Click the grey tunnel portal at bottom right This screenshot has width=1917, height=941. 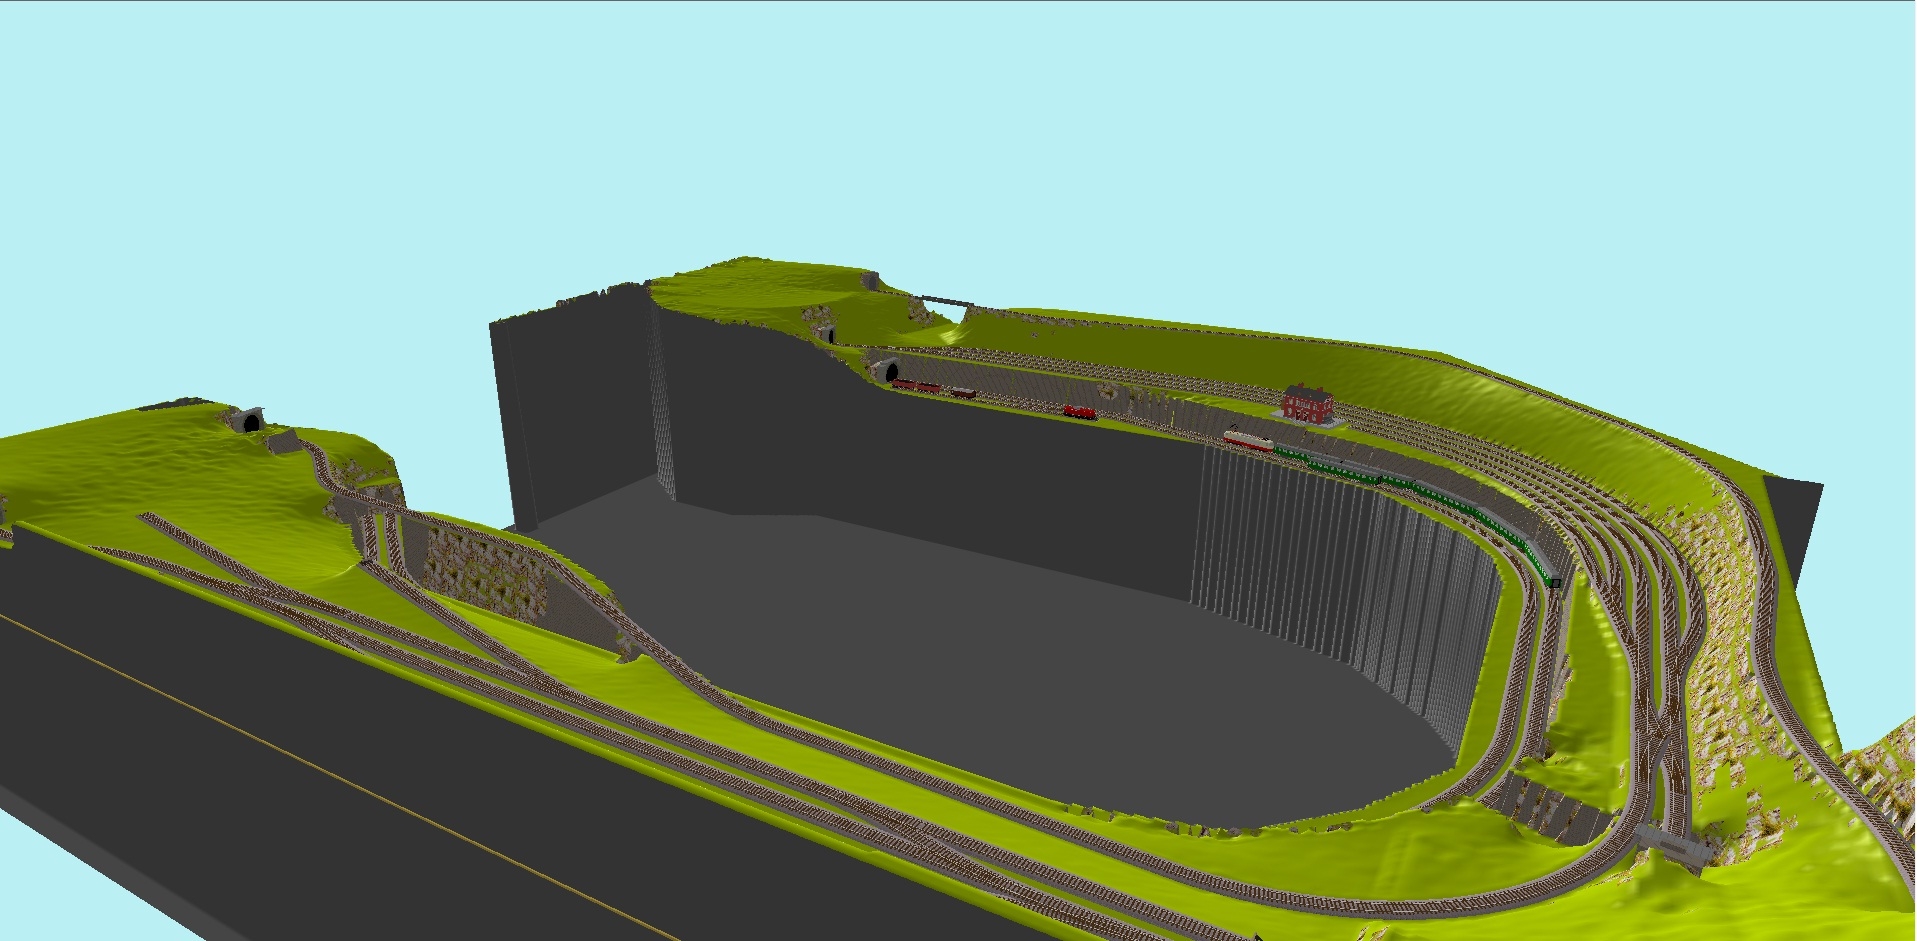pyautogui.click(x=1682, y=847)
